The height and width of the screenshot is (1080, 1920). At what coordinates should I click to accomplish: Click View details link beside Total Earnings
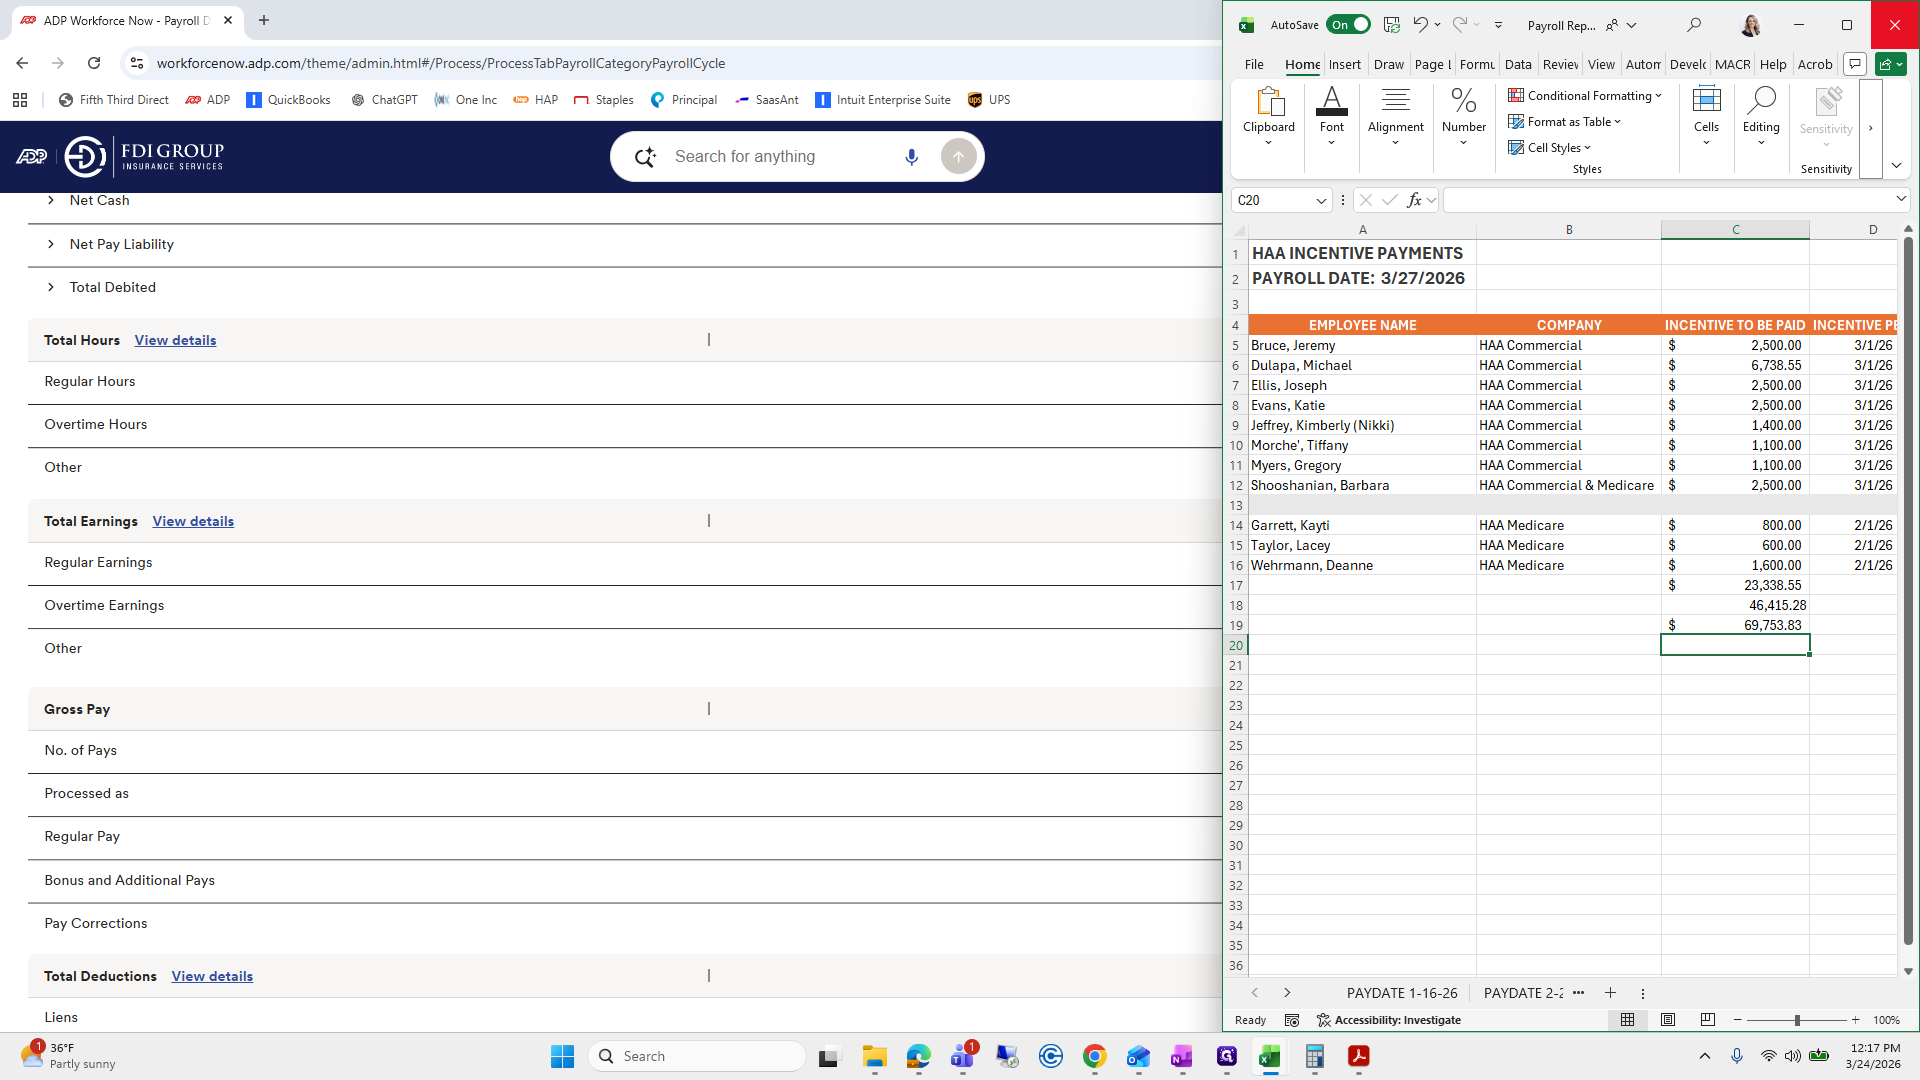tap(193, 521)
